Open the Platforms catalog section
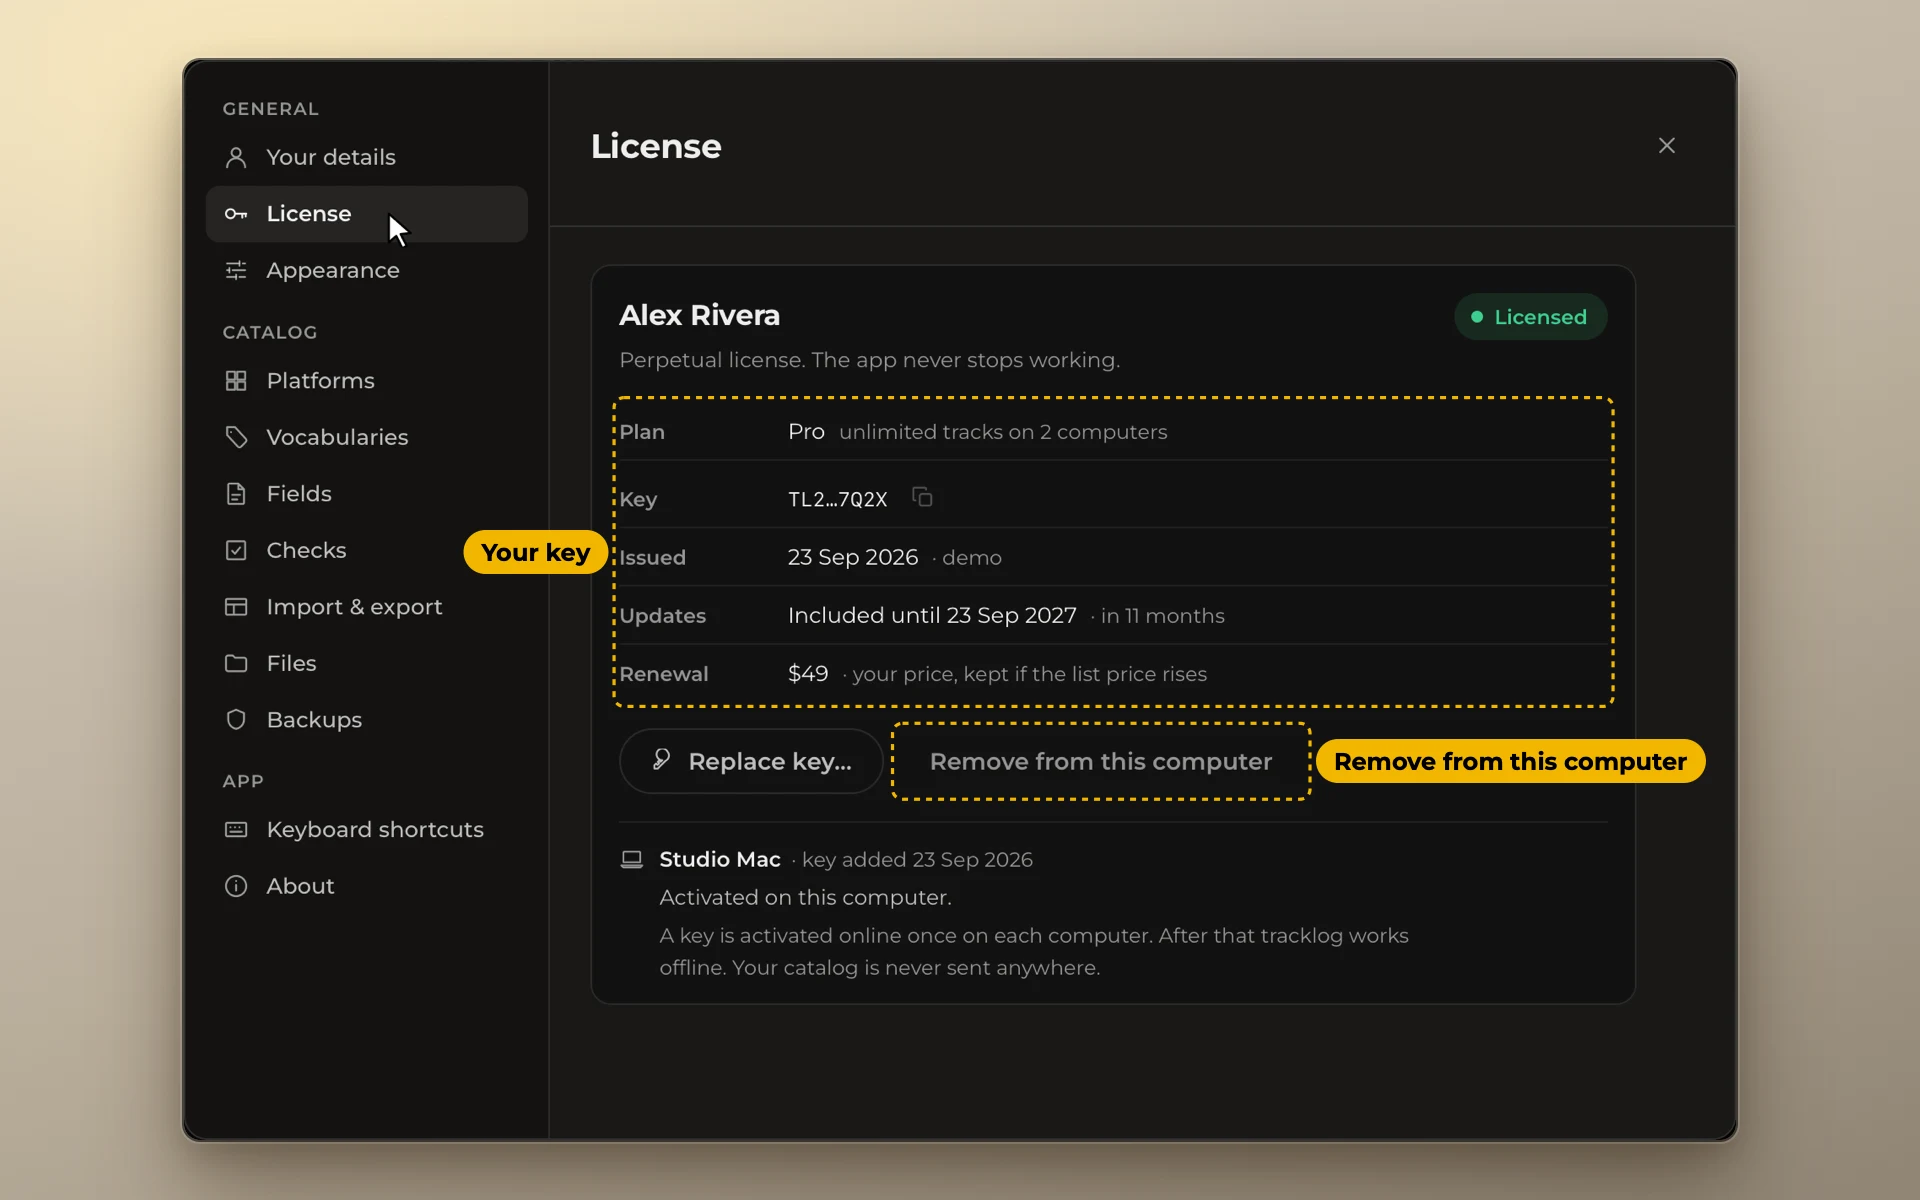1920x1200 pixels. point(366,381)
